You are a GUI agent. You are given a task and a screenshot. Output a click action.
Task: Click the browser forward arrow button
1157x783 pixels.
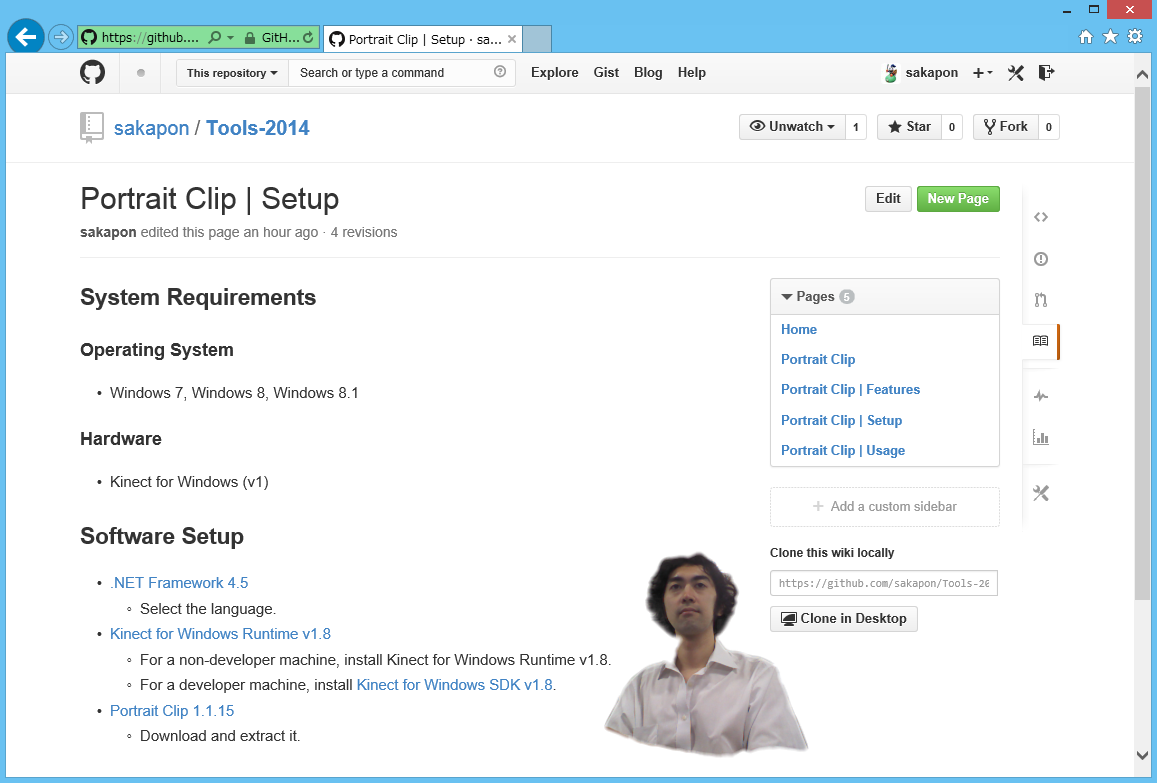tap(61, 36)
